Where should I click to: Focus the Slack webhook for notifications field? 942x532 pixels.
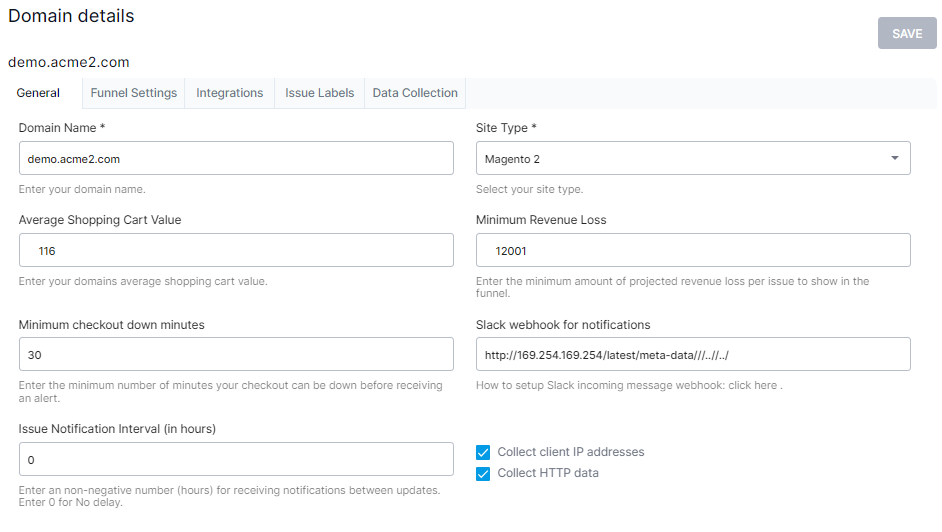(693, 355)
